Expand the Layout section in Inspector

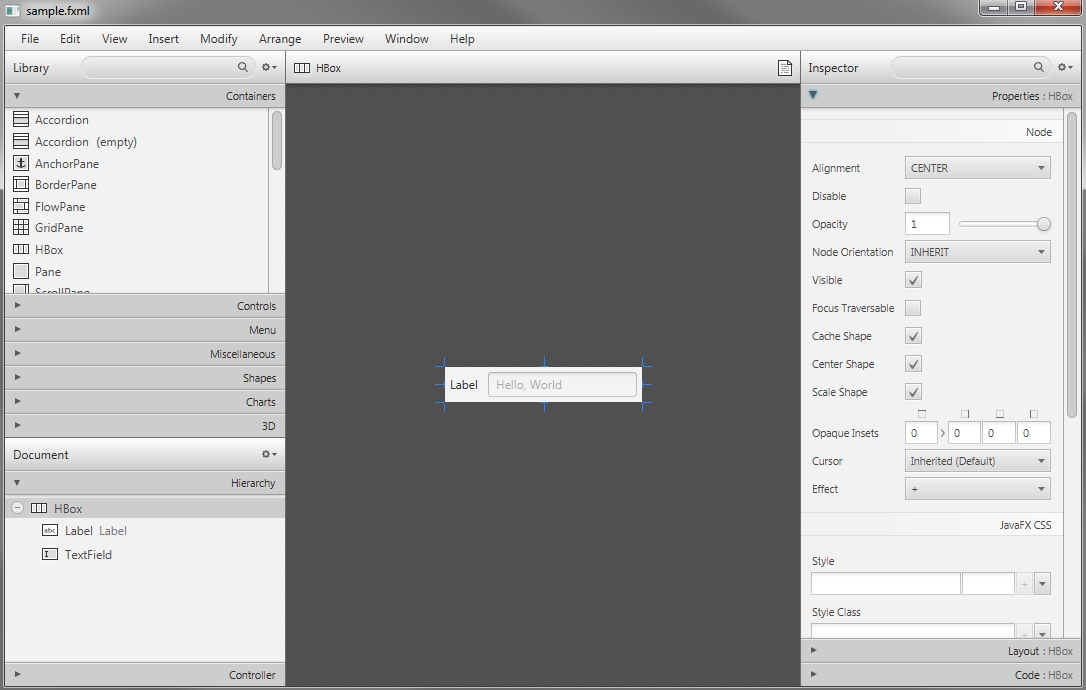(813, 650)
